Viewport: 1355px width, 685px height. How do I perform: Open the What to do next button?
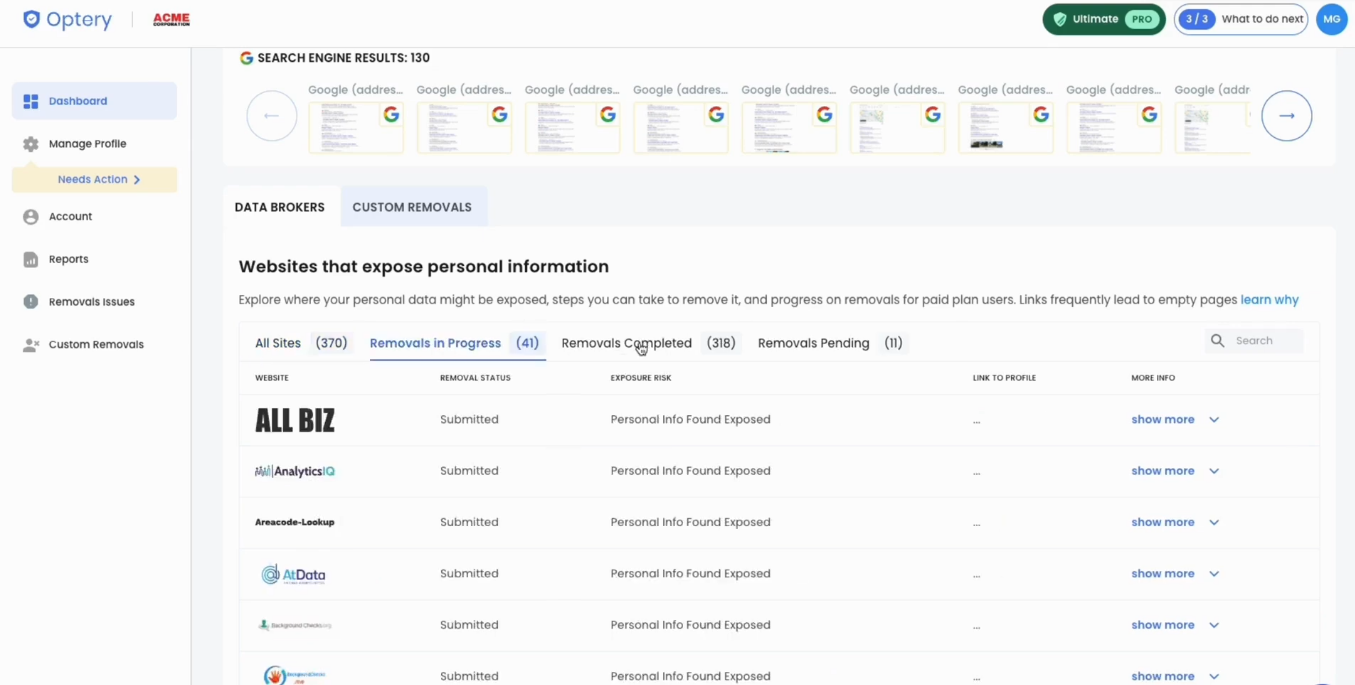click(x=1241, y=19)
